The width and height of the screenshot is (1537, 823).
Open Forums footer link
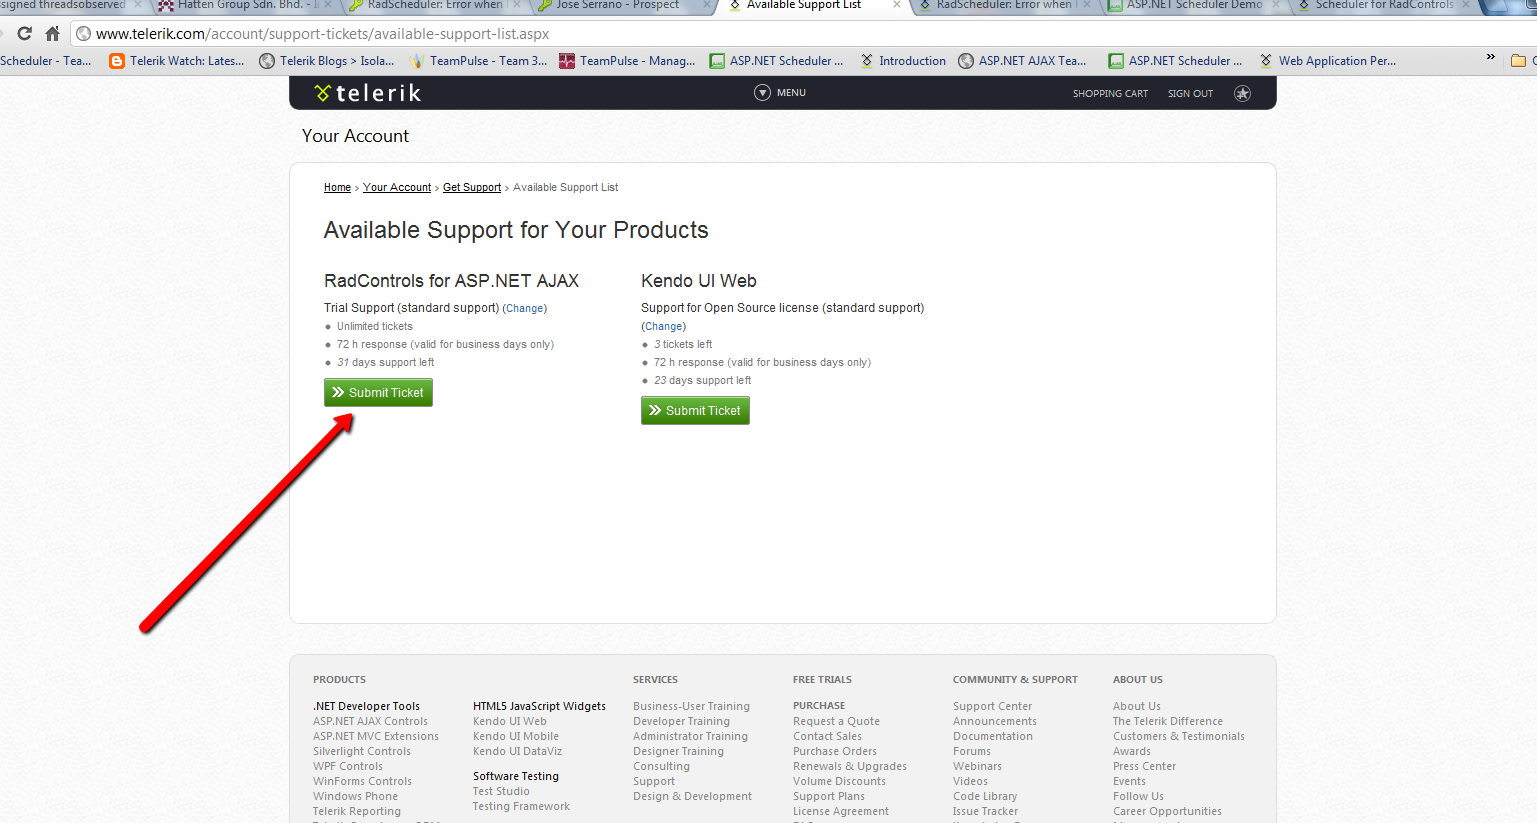click(972, 752)
